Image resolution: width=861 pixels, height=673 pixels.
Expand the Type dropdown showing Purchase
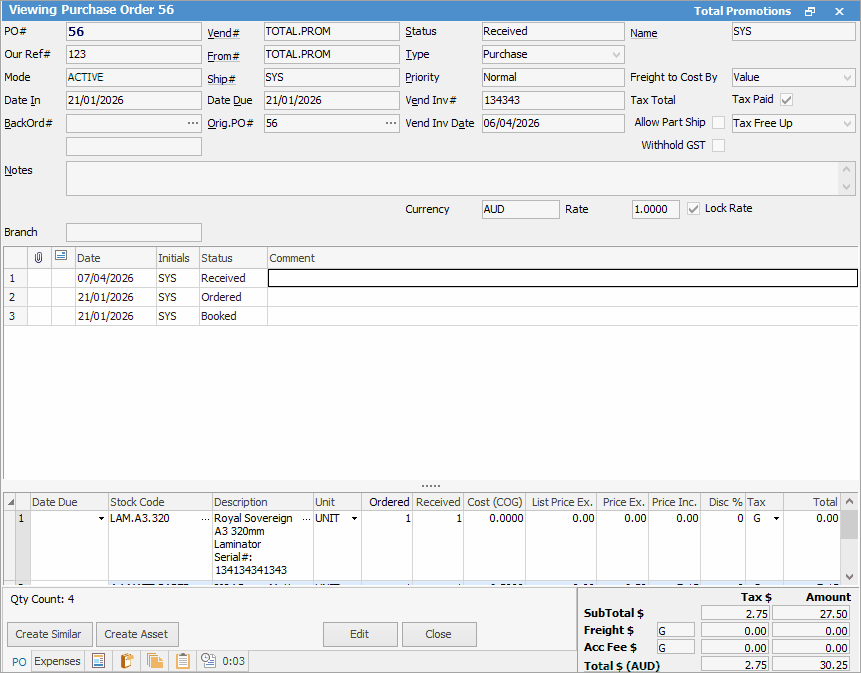[617, 55]
